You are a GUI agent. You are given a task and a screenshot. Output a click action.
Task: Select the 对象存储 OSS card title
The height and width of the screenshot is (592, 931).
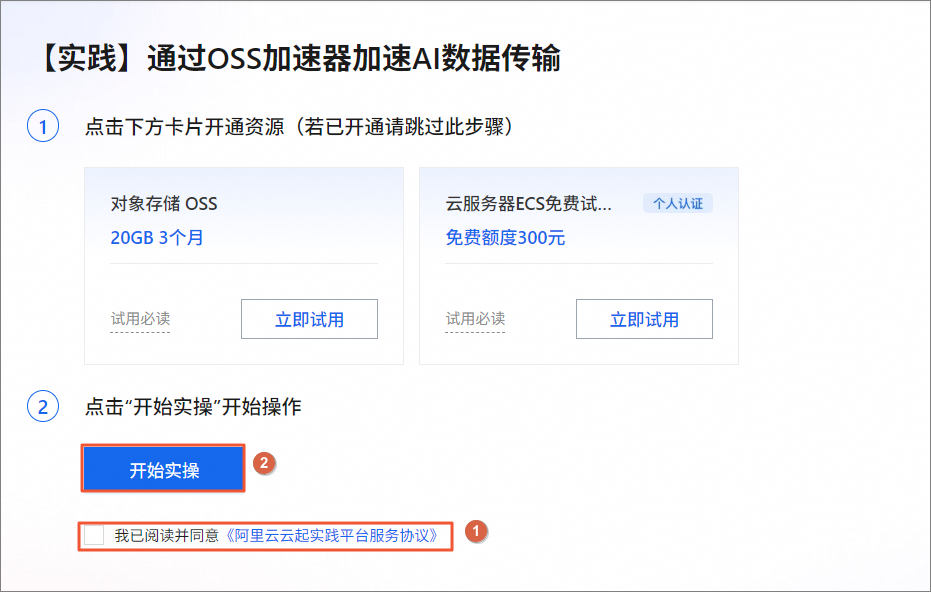point(164,204)
